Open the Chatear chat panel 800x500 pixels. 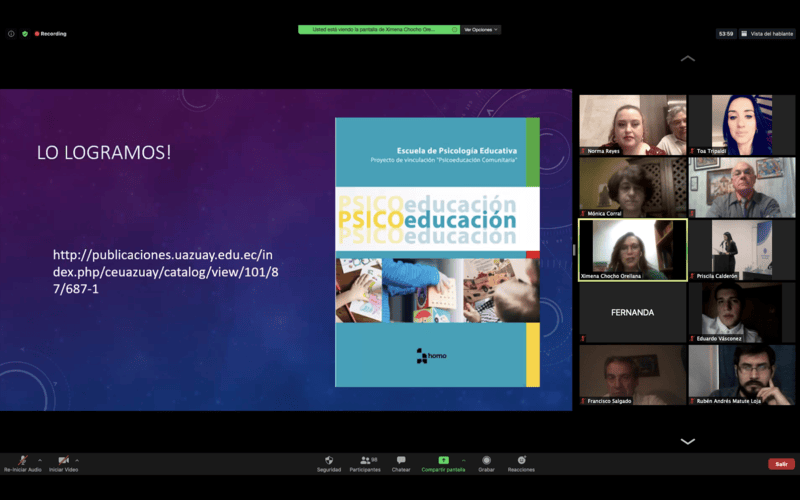pyautogui.click(x=401, y=463)
